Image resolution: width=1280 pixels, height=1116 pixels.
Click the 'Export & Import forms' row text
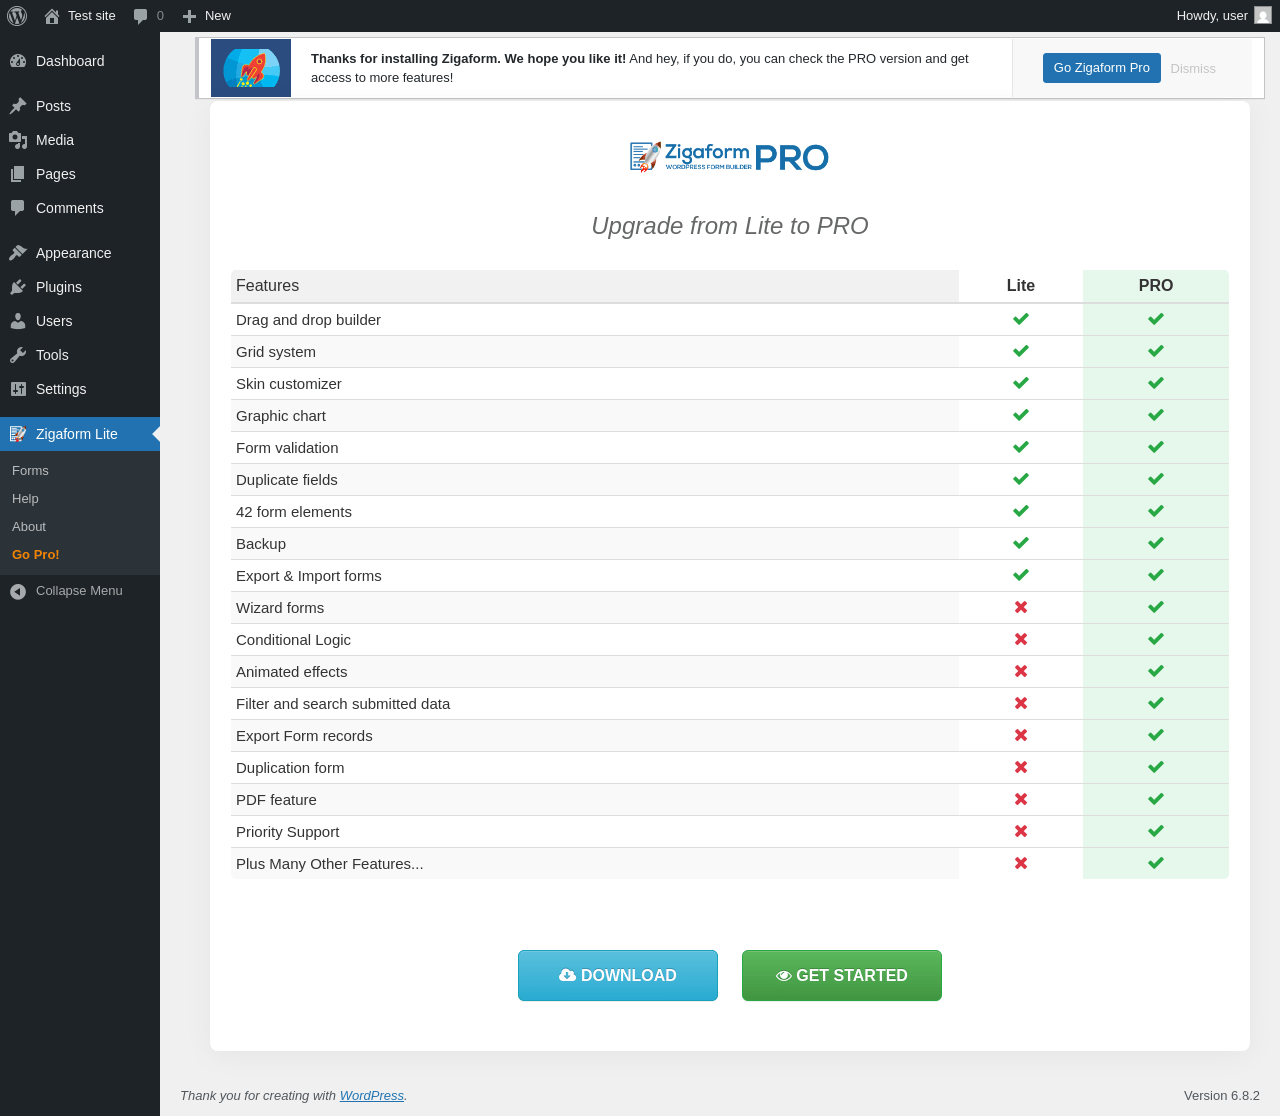pos(309,576)
